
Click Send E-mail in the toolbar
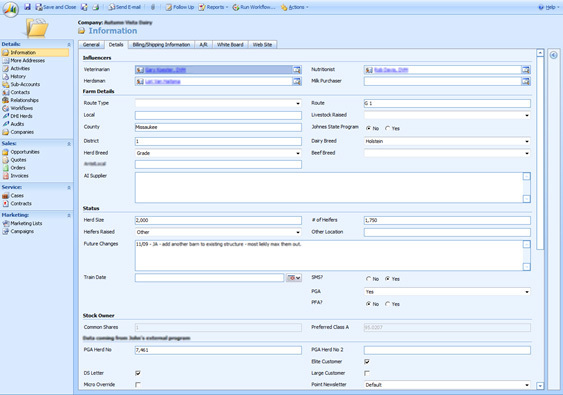[x=125, y=7]
